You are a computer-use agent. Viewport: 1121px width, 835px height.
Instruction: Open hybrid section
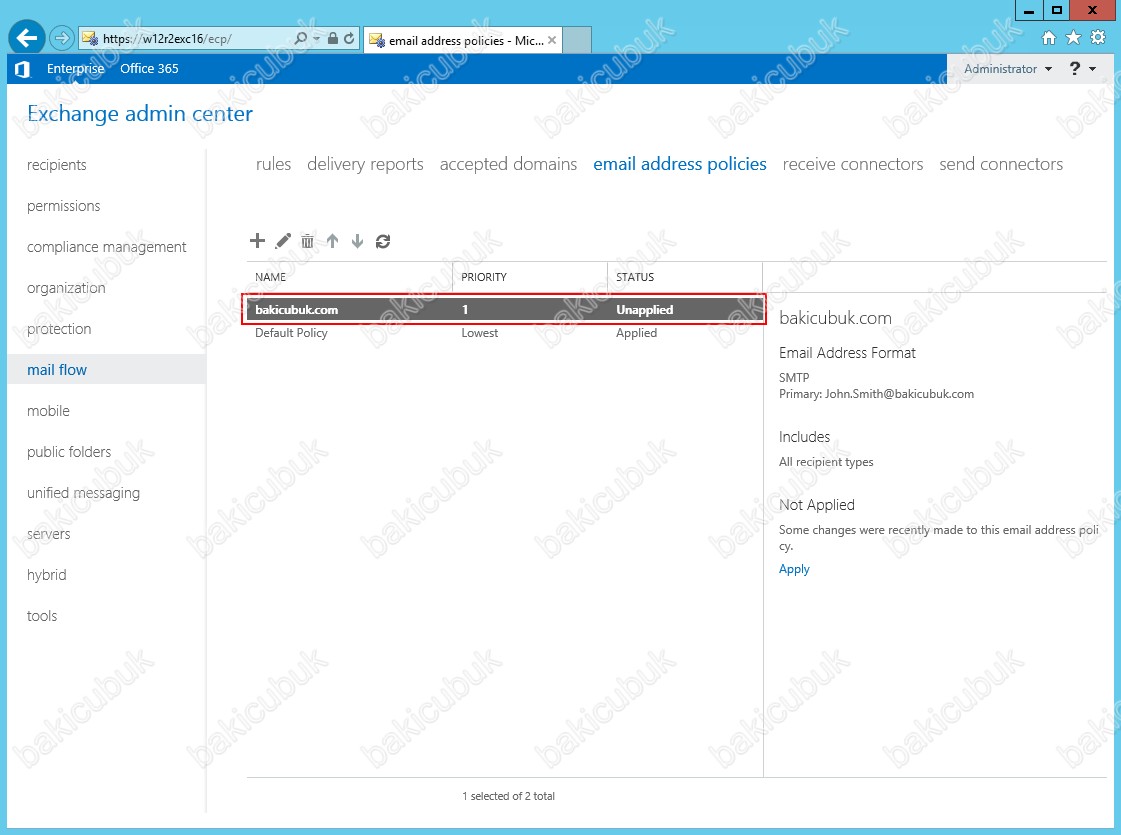tap(46, 575)
